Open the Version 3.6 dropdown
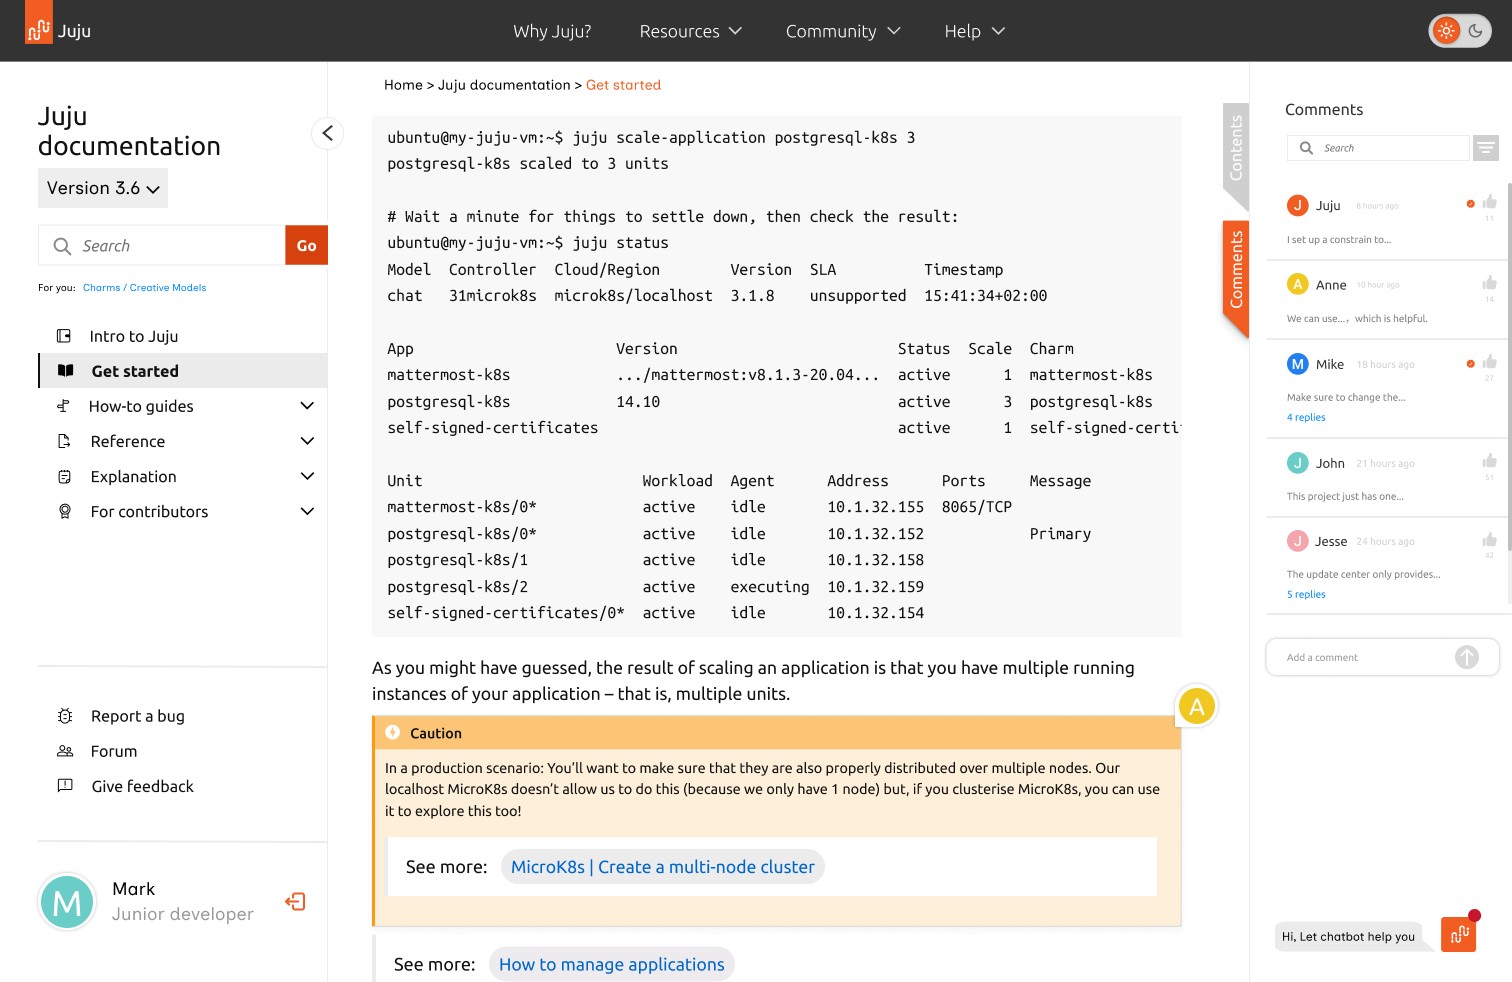 [103, 188]
